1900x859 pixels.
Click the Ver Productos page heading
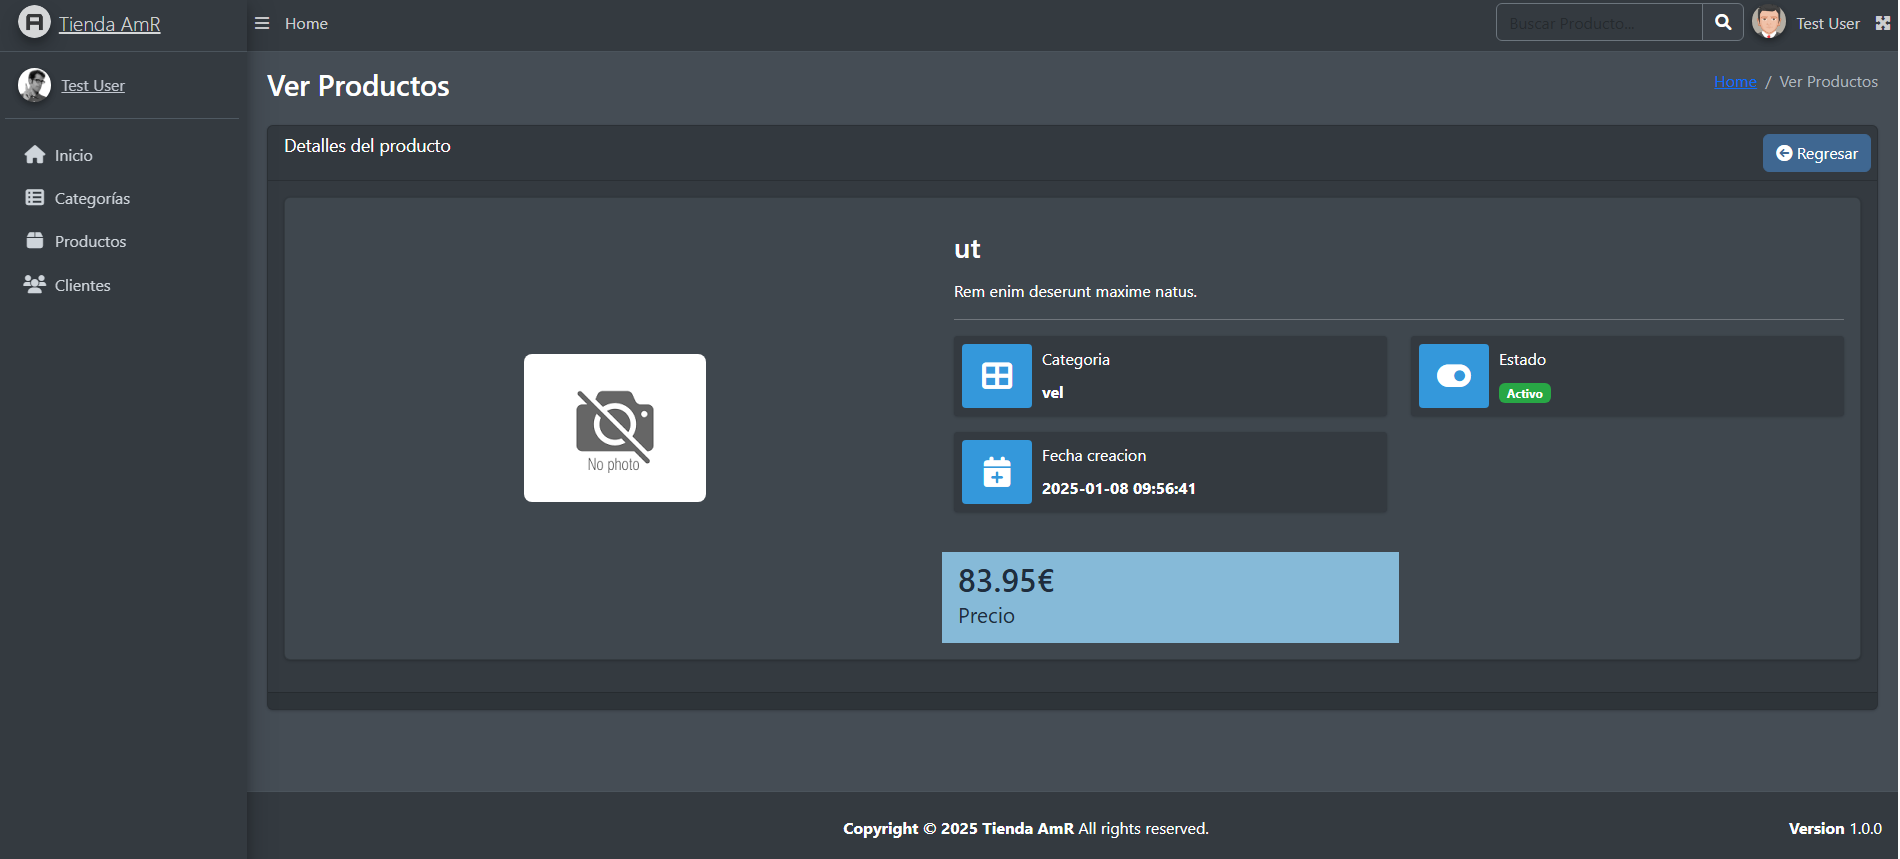pyautogui.click(x=358, y=86)
